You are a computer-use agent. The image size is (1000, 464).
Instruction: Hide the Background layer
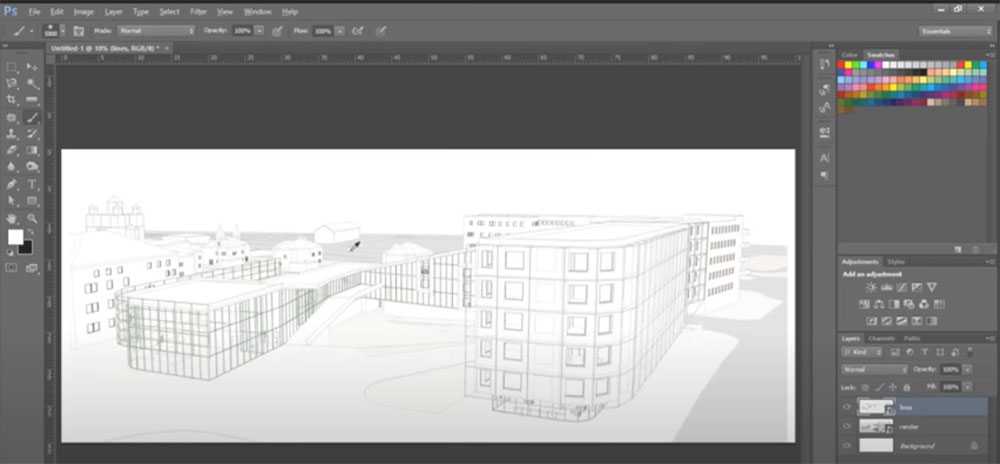pos(847,445)
